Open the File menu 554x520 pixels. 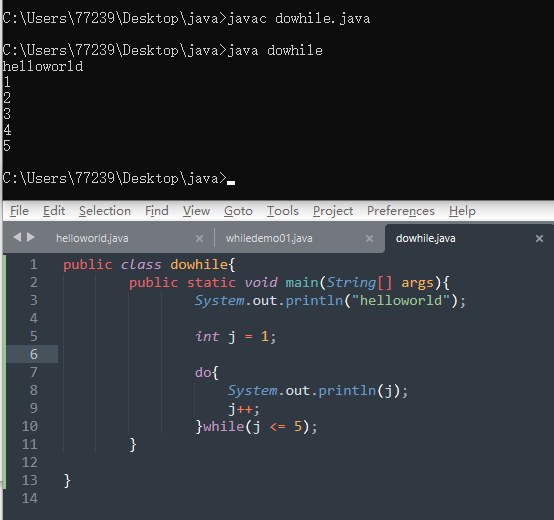pyautogui.click(x=19, y=211)
